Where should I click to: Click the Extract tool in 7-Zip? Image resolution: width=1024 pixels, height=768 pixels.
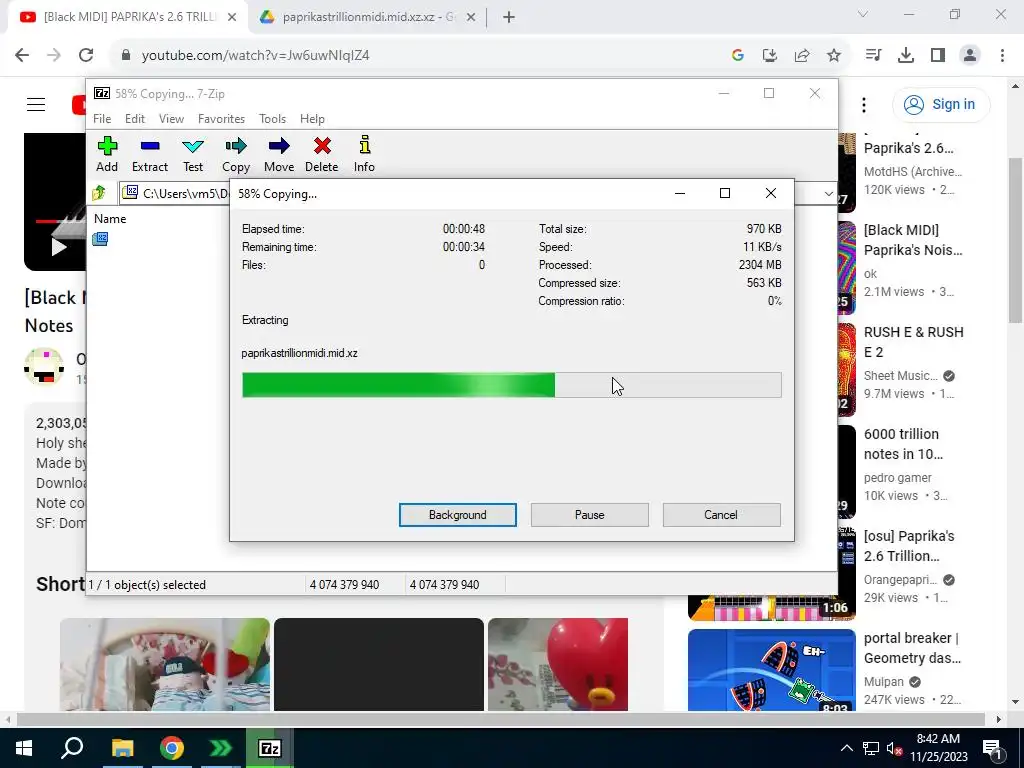pos(150,155)
